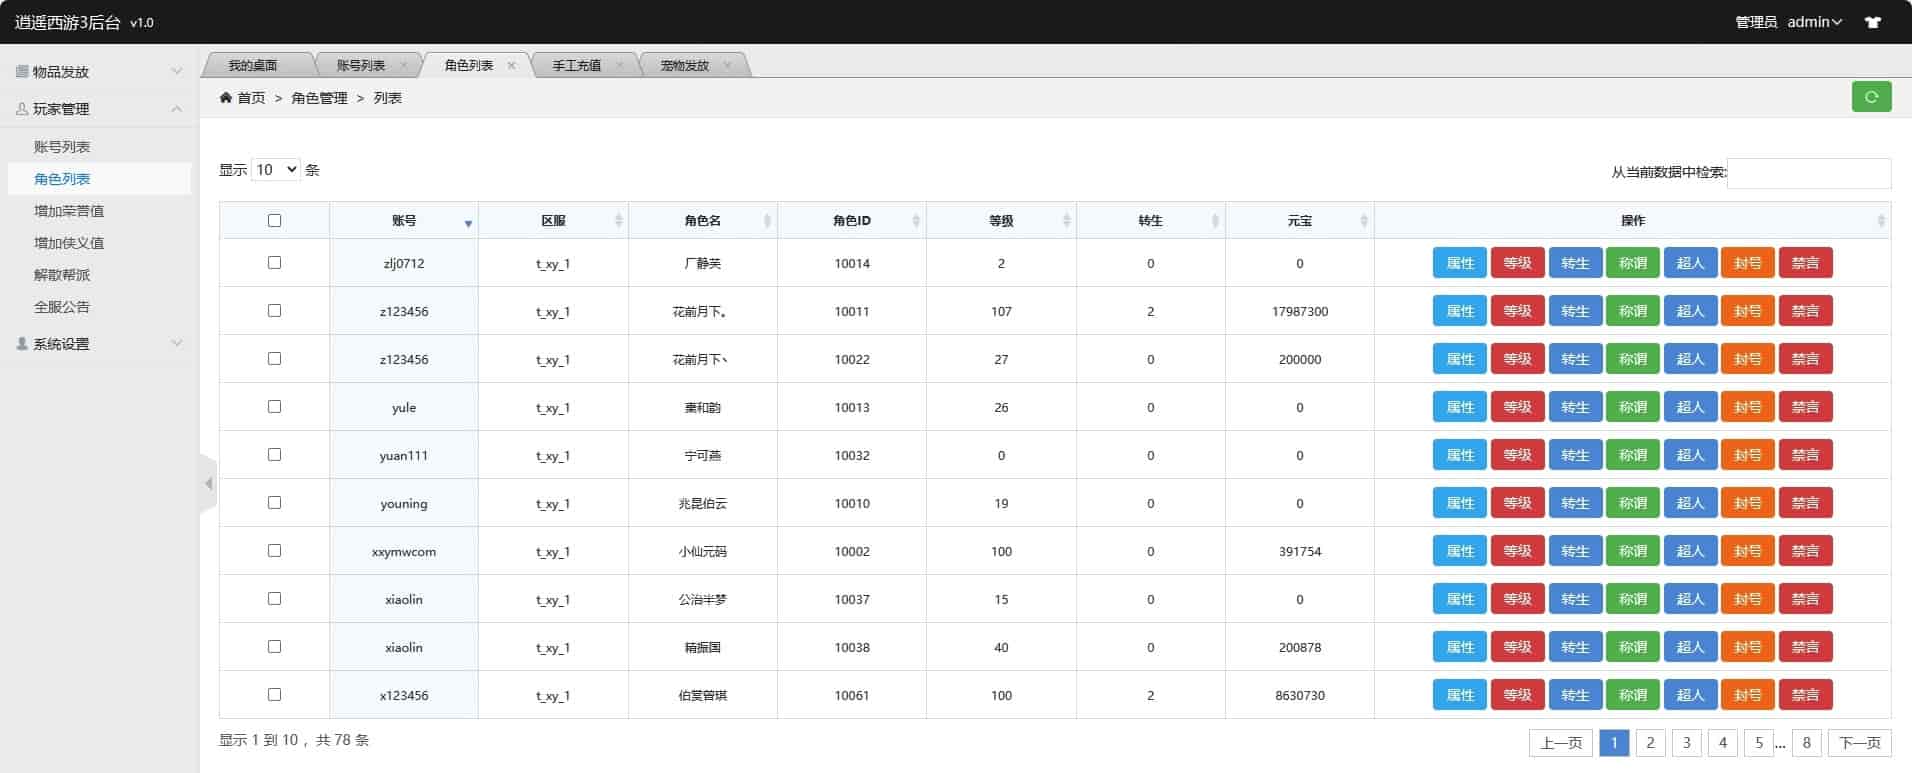Expand the 物品发放 sidebar menu
Screen dimensions: 1912x773
click(98, 72)
